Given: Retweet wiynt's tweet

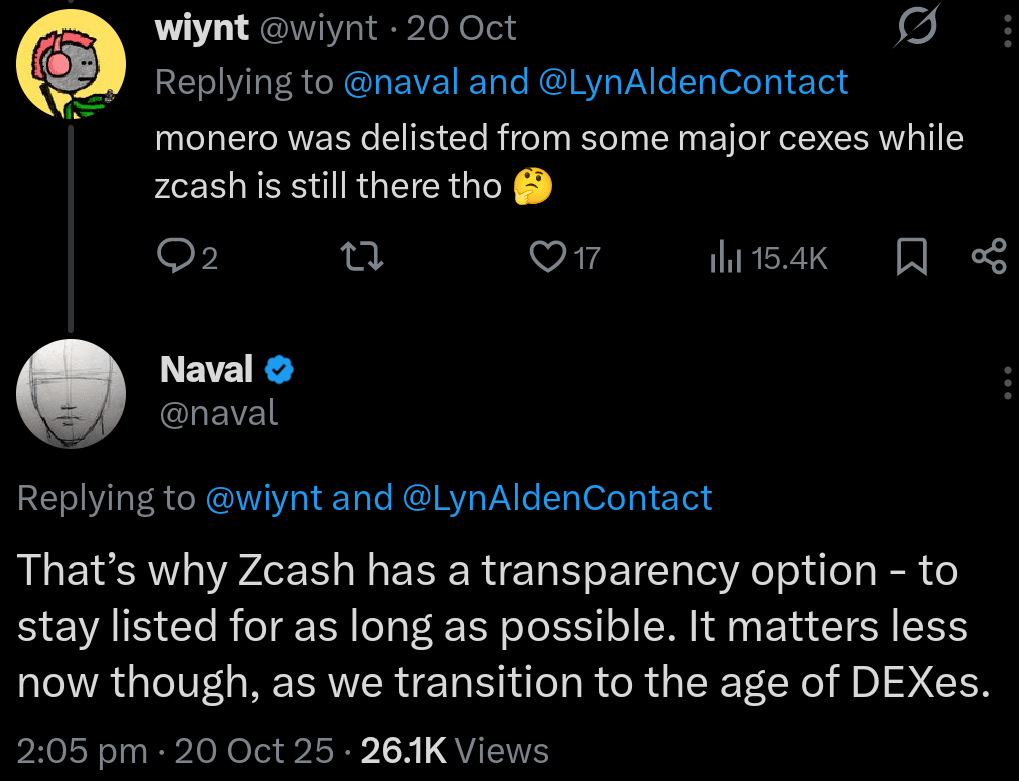Looking at the screenshot, I should click(x=363, y=258).
